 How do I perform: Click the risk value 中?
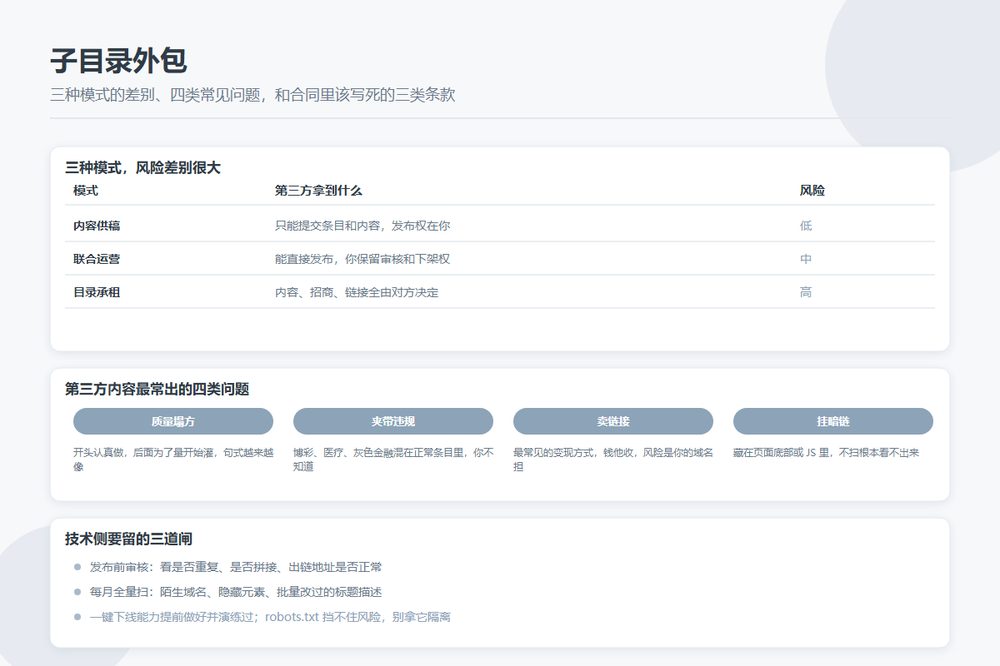point(806,259)
